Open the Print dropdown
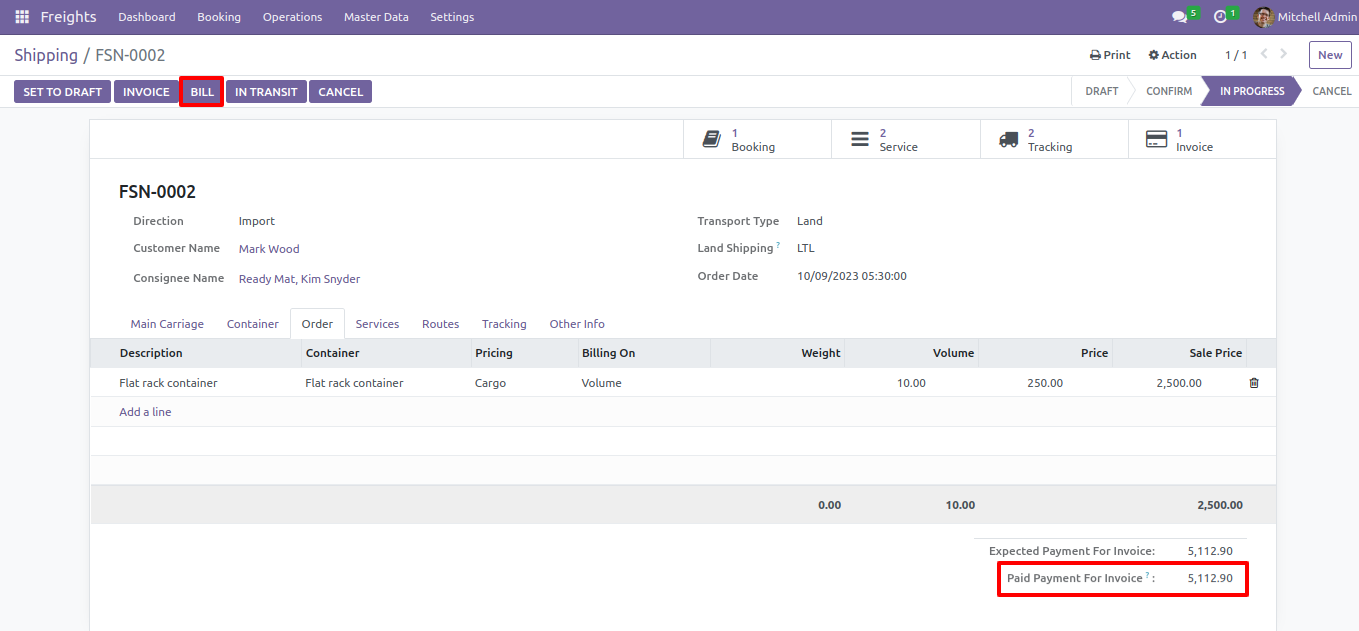This screenshot has height=631, width=1359. tap(1110, 55)
